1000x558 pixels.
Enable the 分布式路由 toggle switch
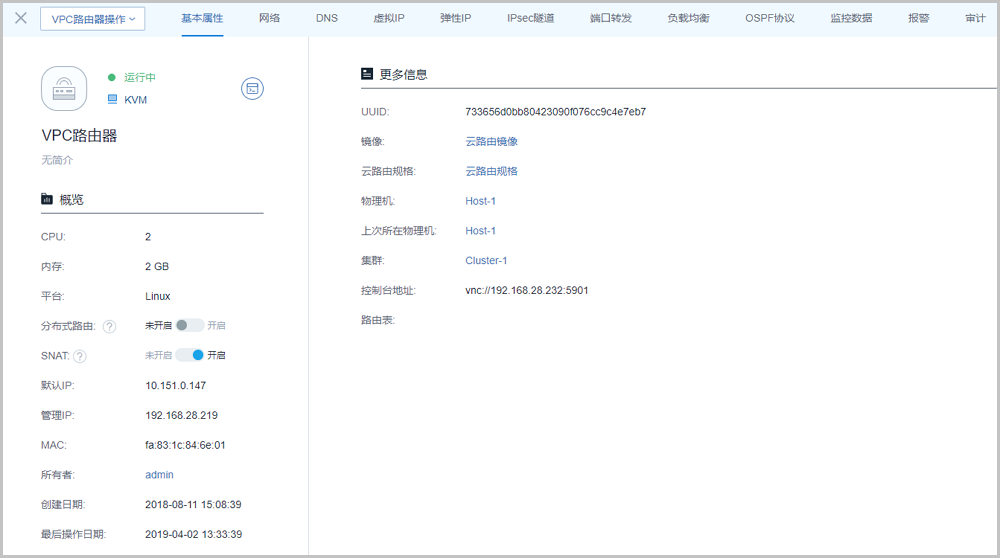189,325
